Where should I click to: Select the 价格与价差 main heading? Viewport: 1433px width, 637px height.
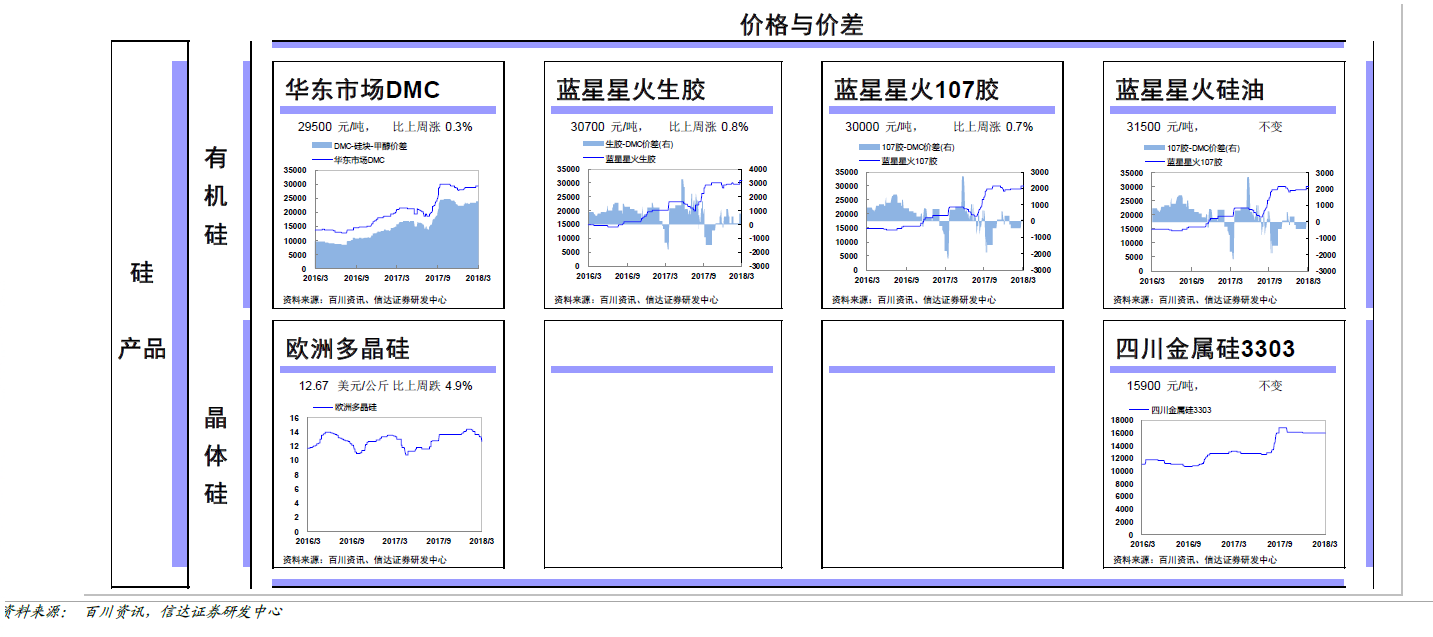(x=801, y=25)
